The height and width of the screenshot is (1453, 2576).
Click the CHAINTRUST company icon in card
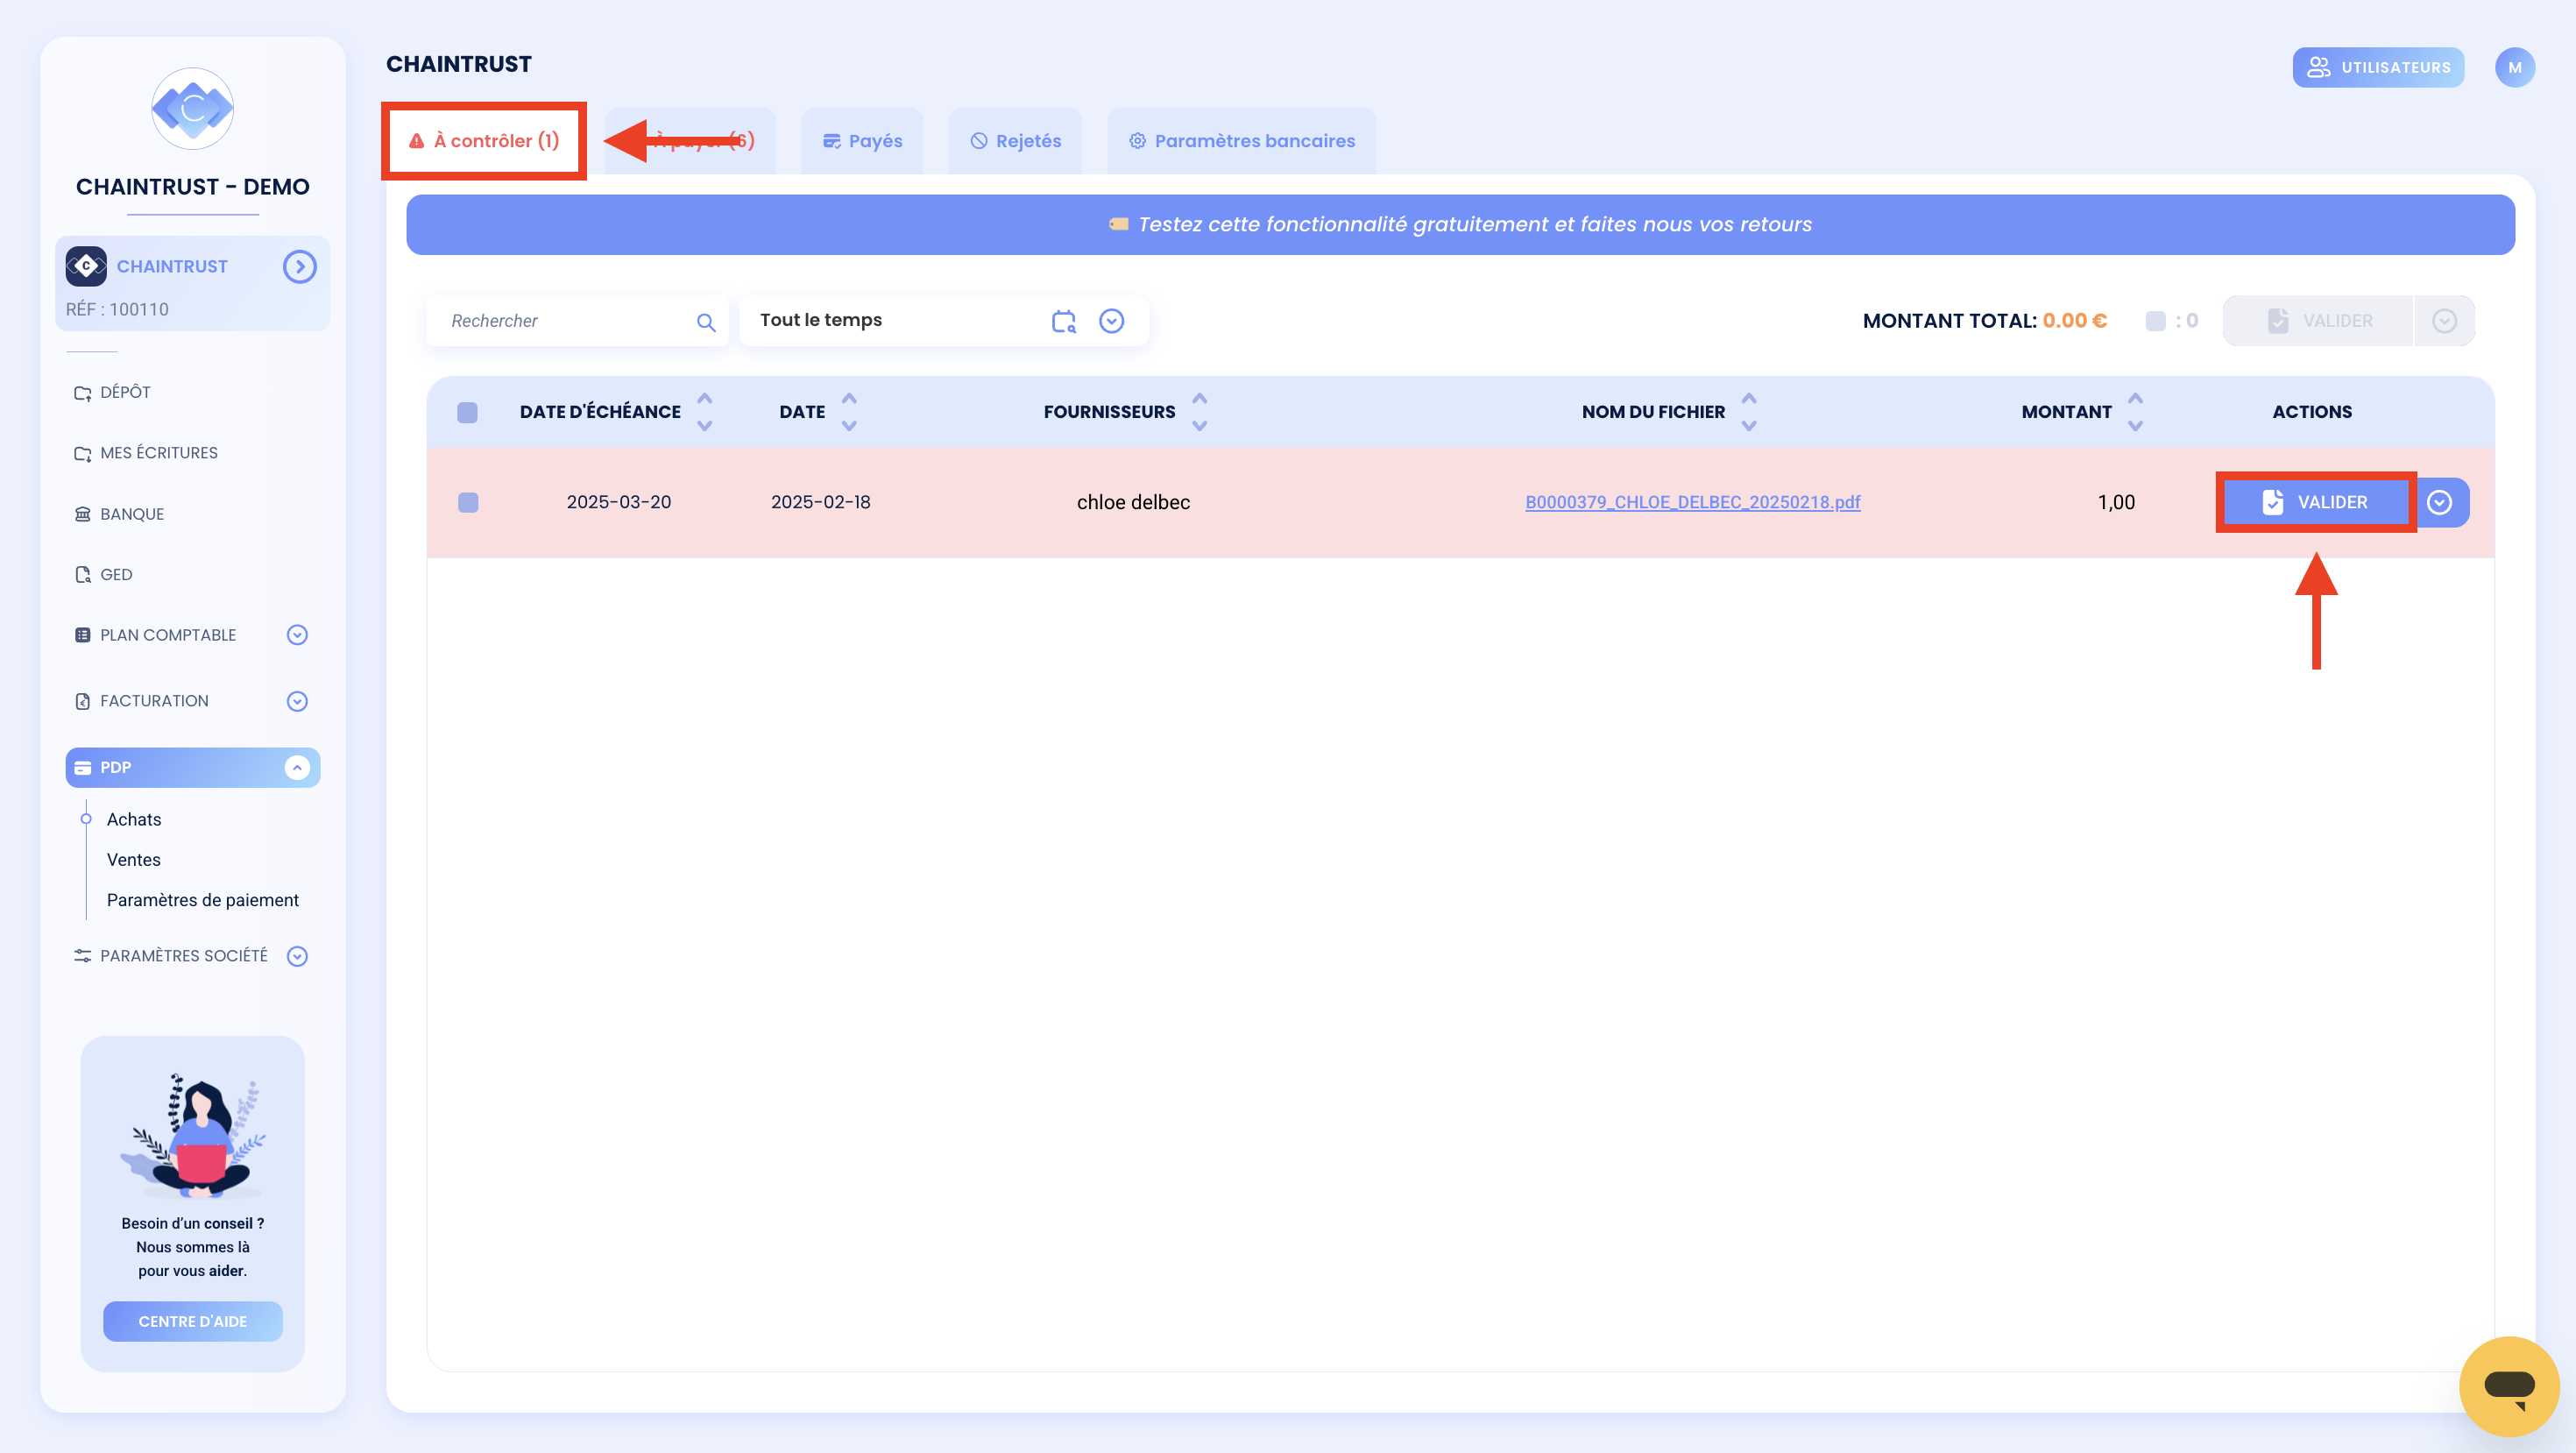(x=86, y=267)
